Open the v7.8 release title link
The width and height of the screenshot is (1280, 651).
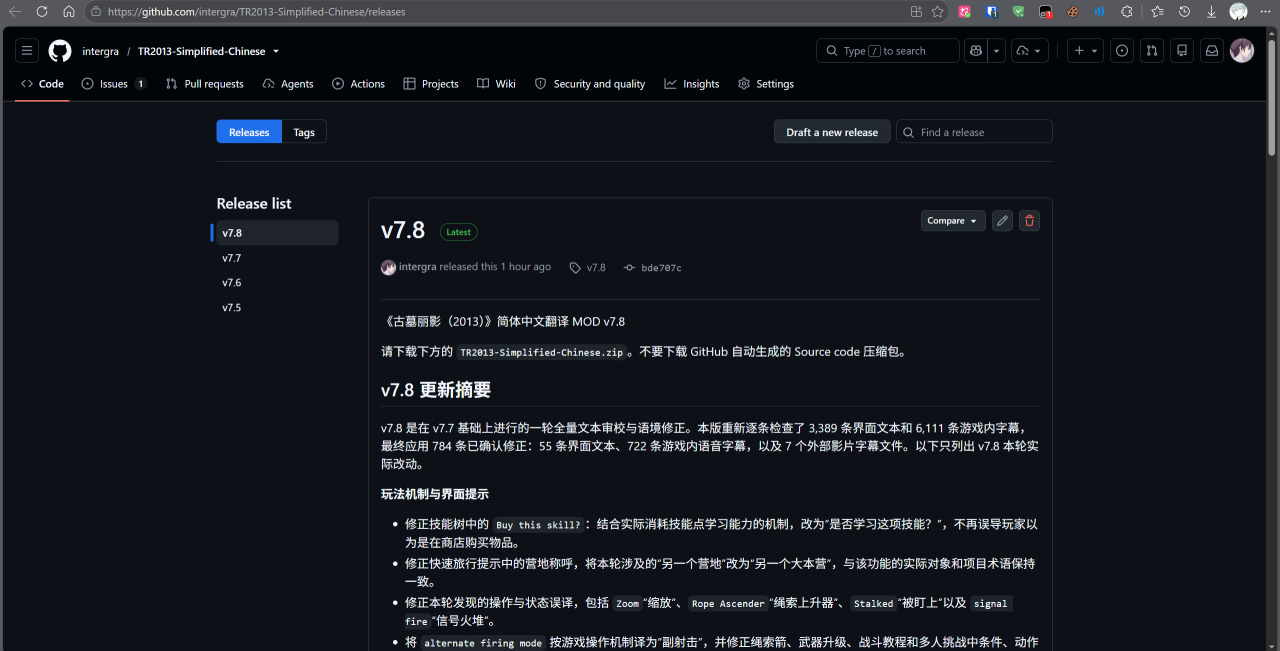point(403,230)
